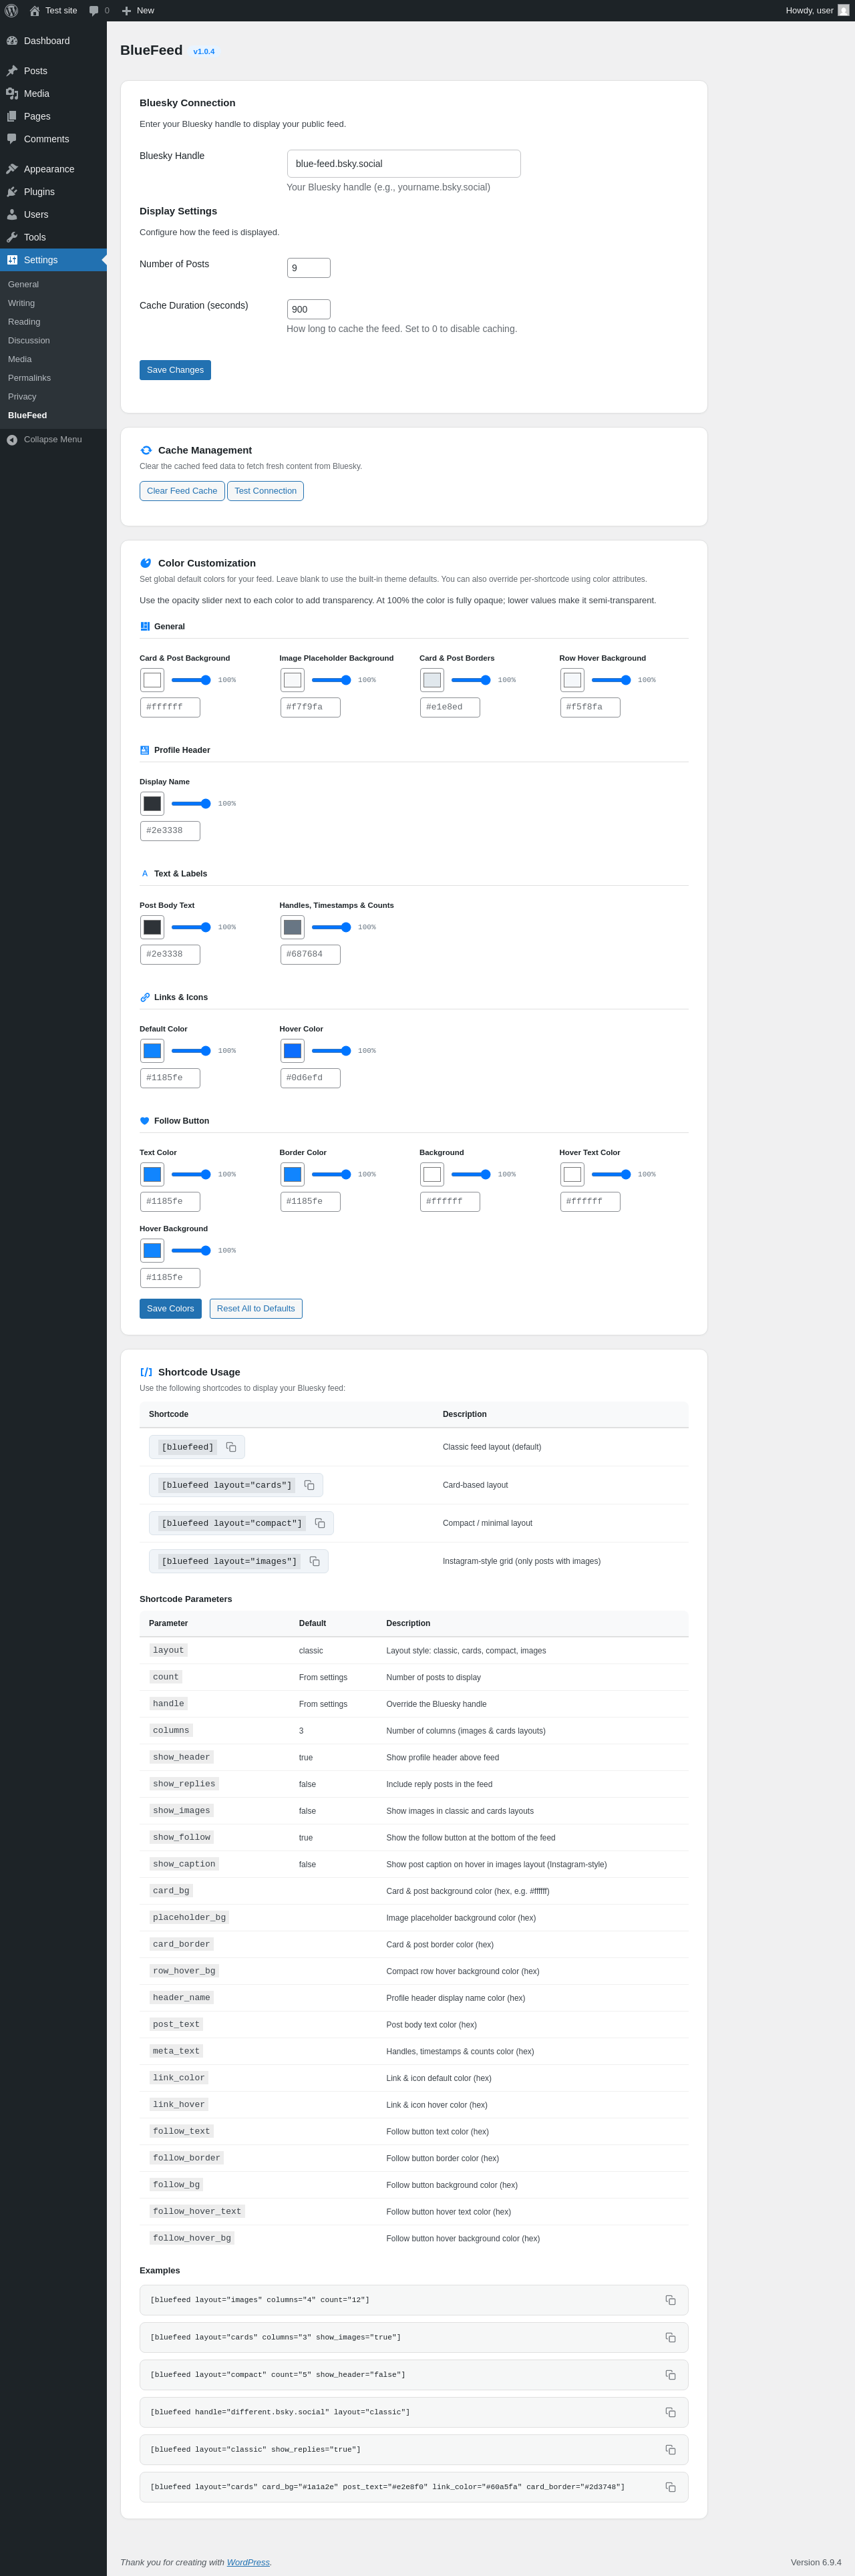The image size is (855, 2576).
Task: Copy the [bluefeed] shortcode
Action: [x=231, y=1447]
